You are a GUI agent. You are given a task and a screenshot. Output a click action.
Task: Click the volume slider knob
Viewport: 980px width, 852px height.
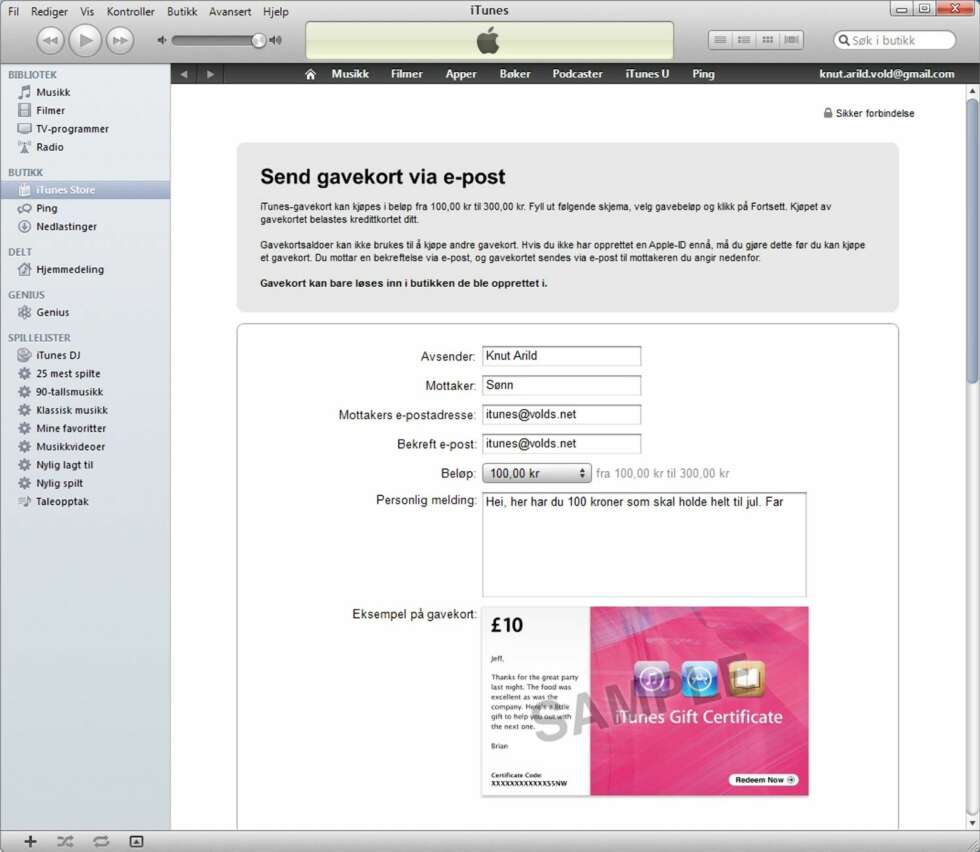click(x=258, y=41)
